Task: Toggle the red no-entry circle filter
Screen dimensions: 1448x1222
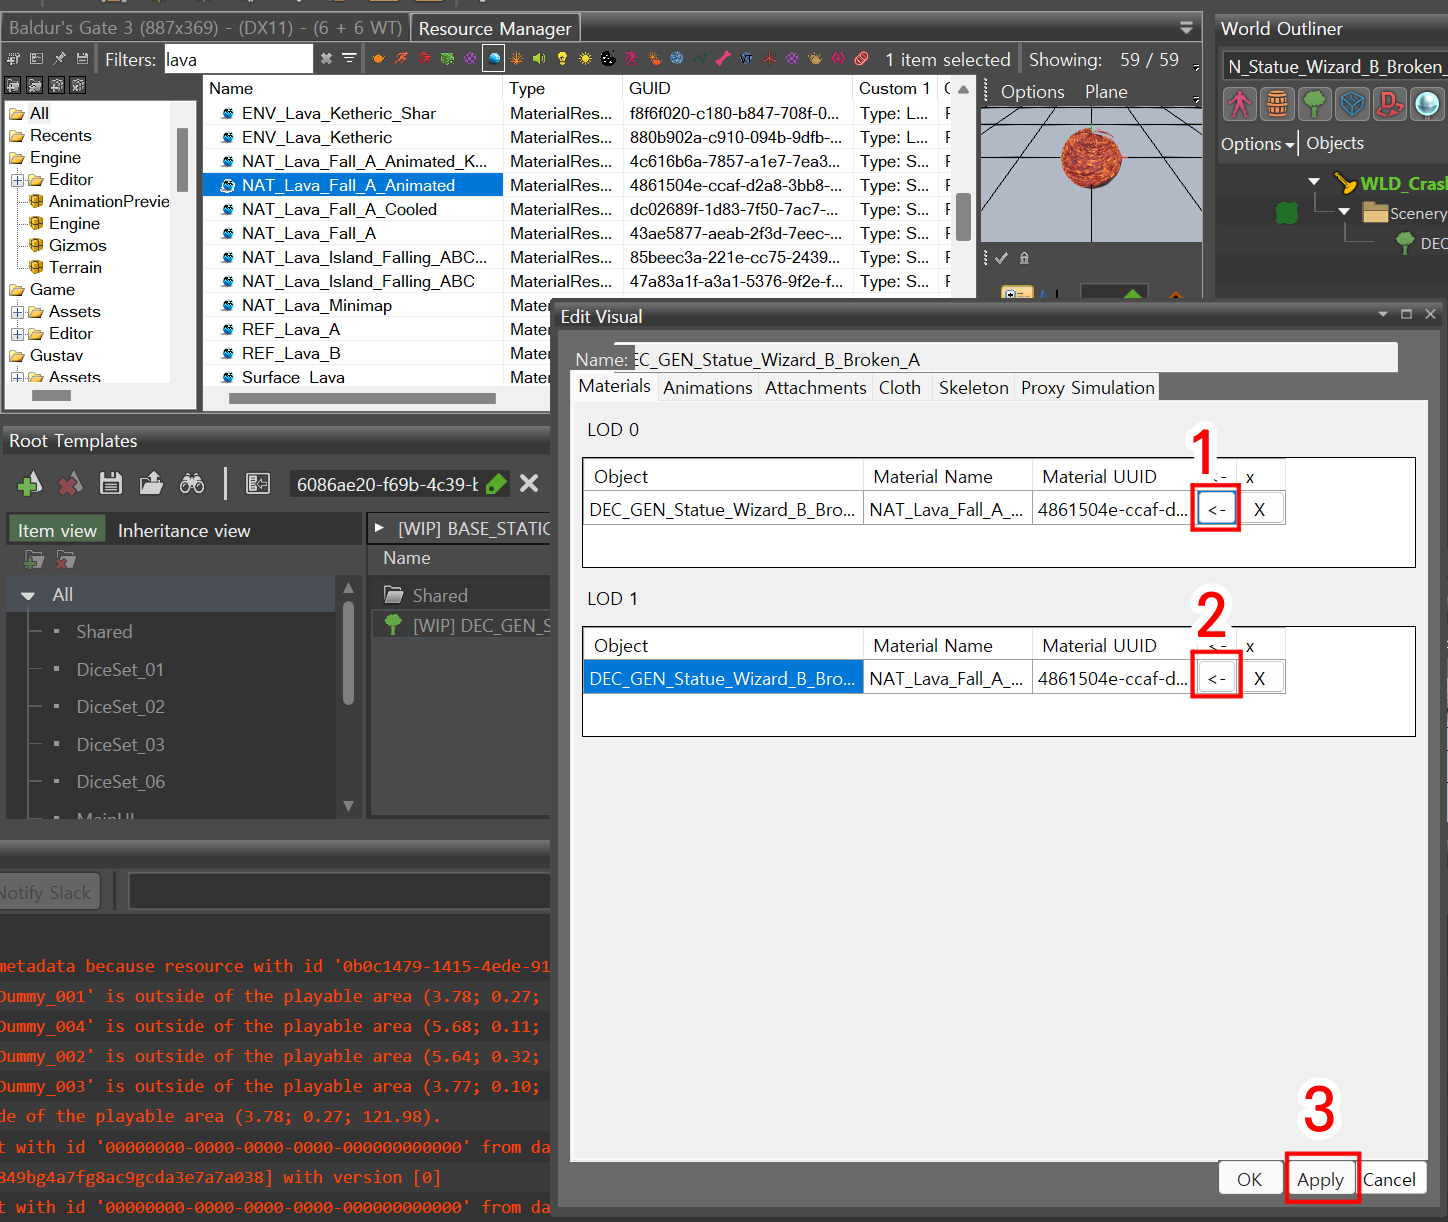Action: (x=861, y=59)
